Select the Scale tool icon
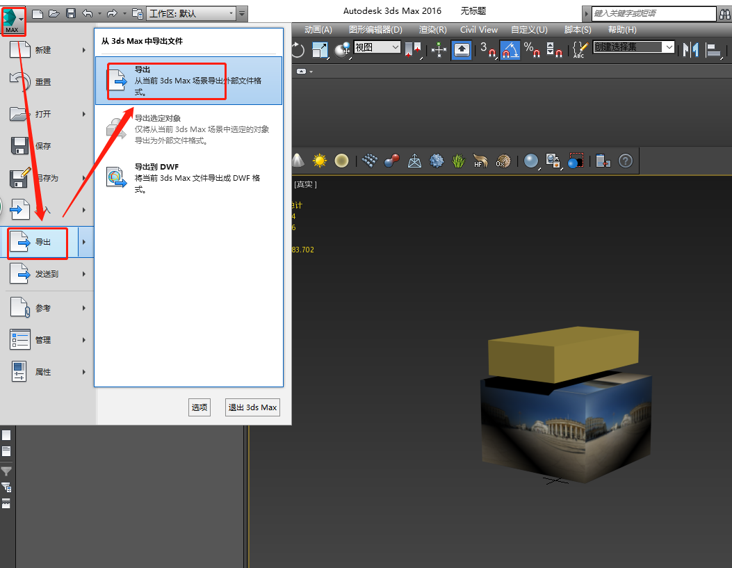732x568 pixels. pos(320,50)
